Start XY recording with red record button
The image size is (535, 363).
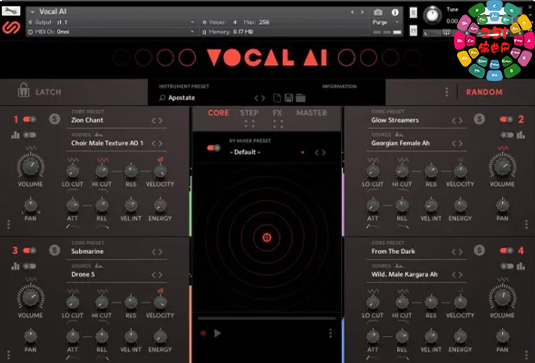(x=203, y=333)
